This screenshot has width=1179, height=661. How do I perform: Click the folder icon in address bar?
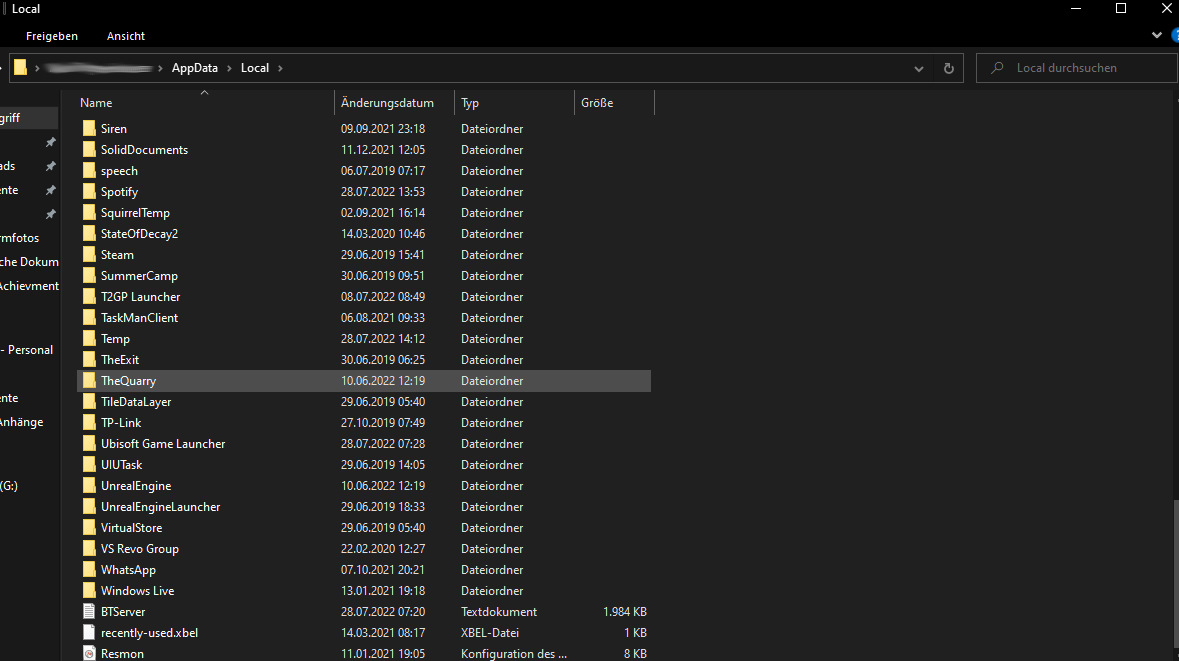[x=20, y=68]
